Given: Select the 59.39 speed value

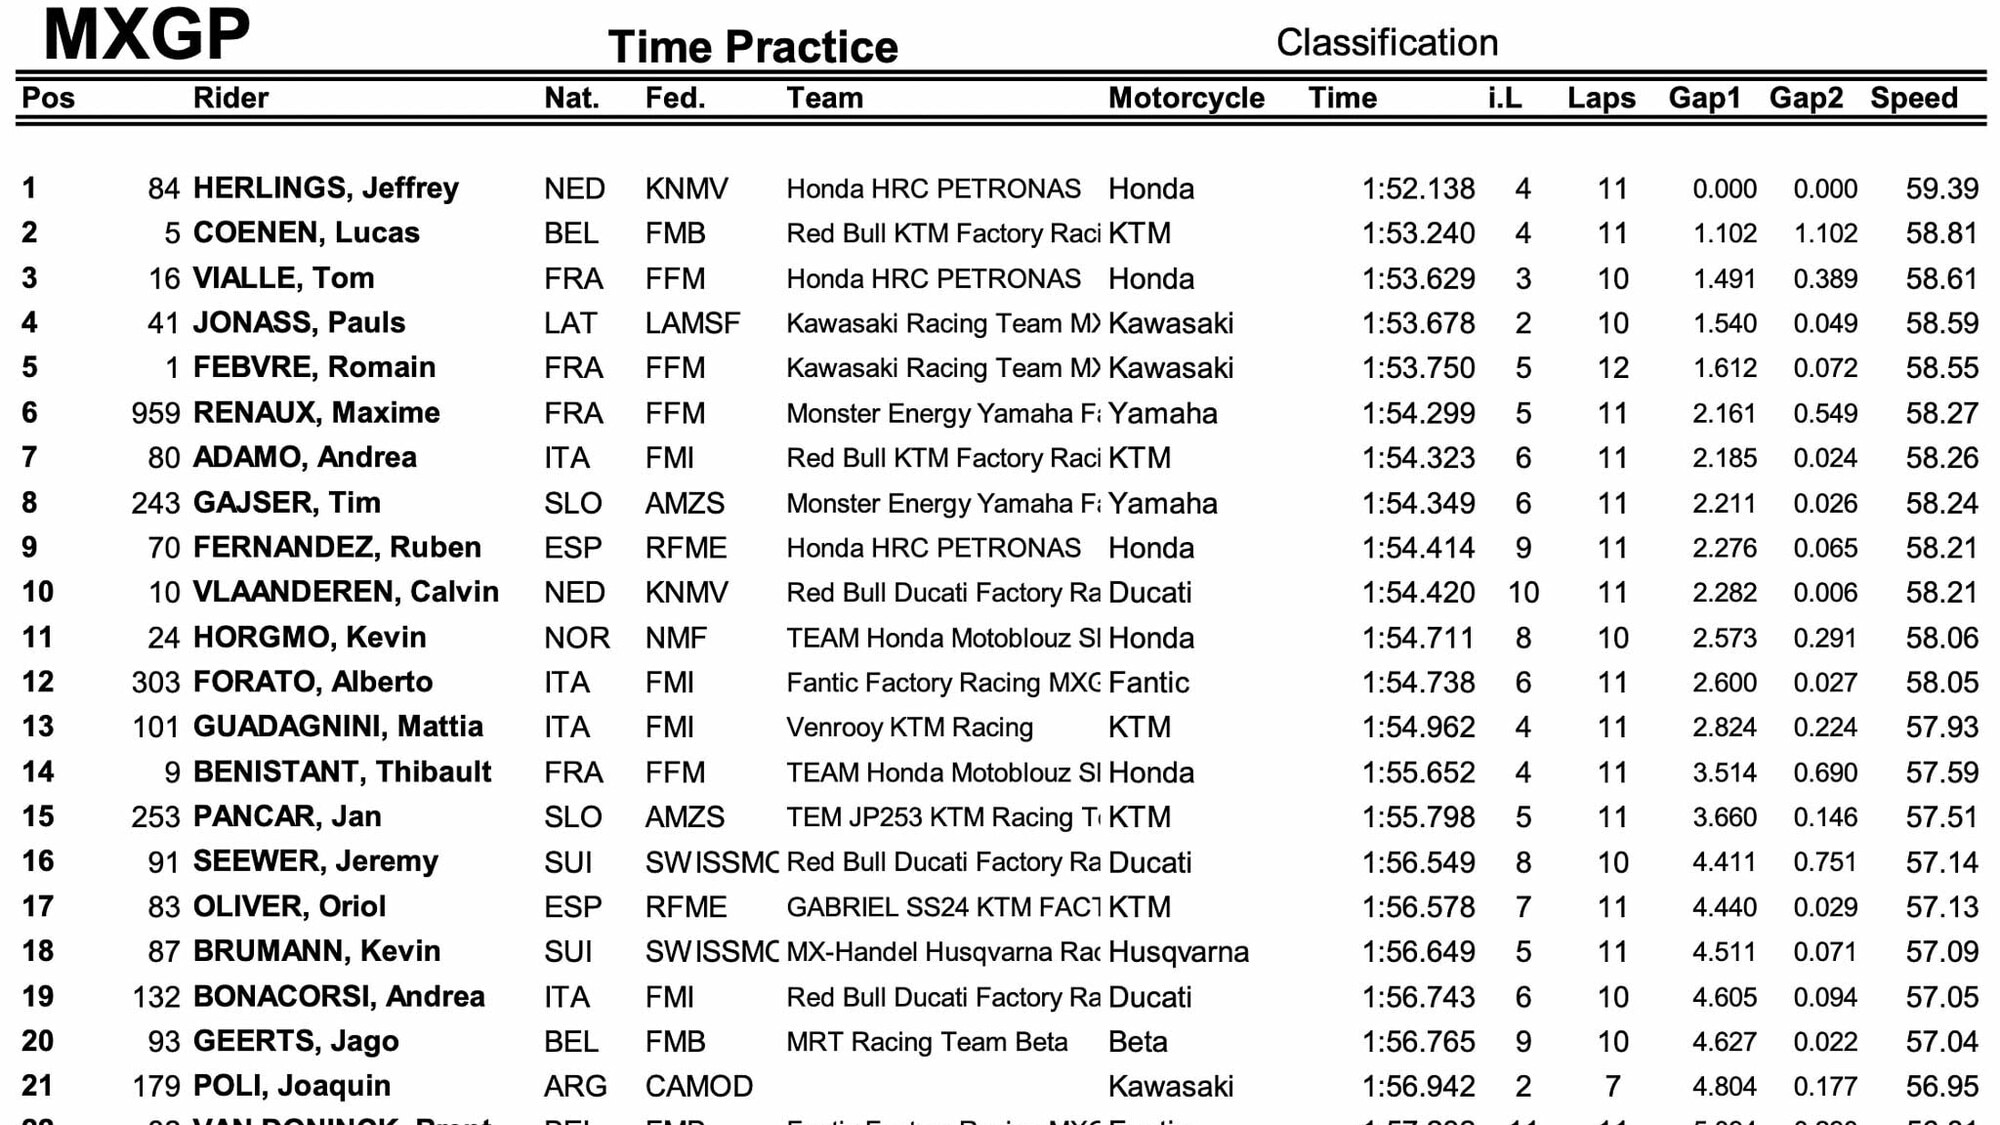Looking at the screenshot, I should point(1941,188).
